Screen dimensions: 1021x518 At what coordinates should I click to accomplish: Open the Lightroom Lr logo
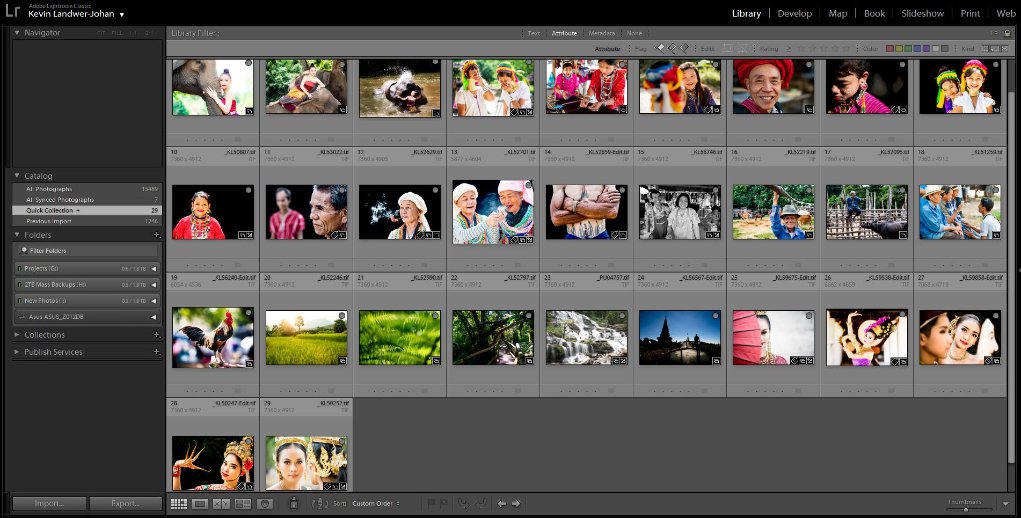(12, 10)
